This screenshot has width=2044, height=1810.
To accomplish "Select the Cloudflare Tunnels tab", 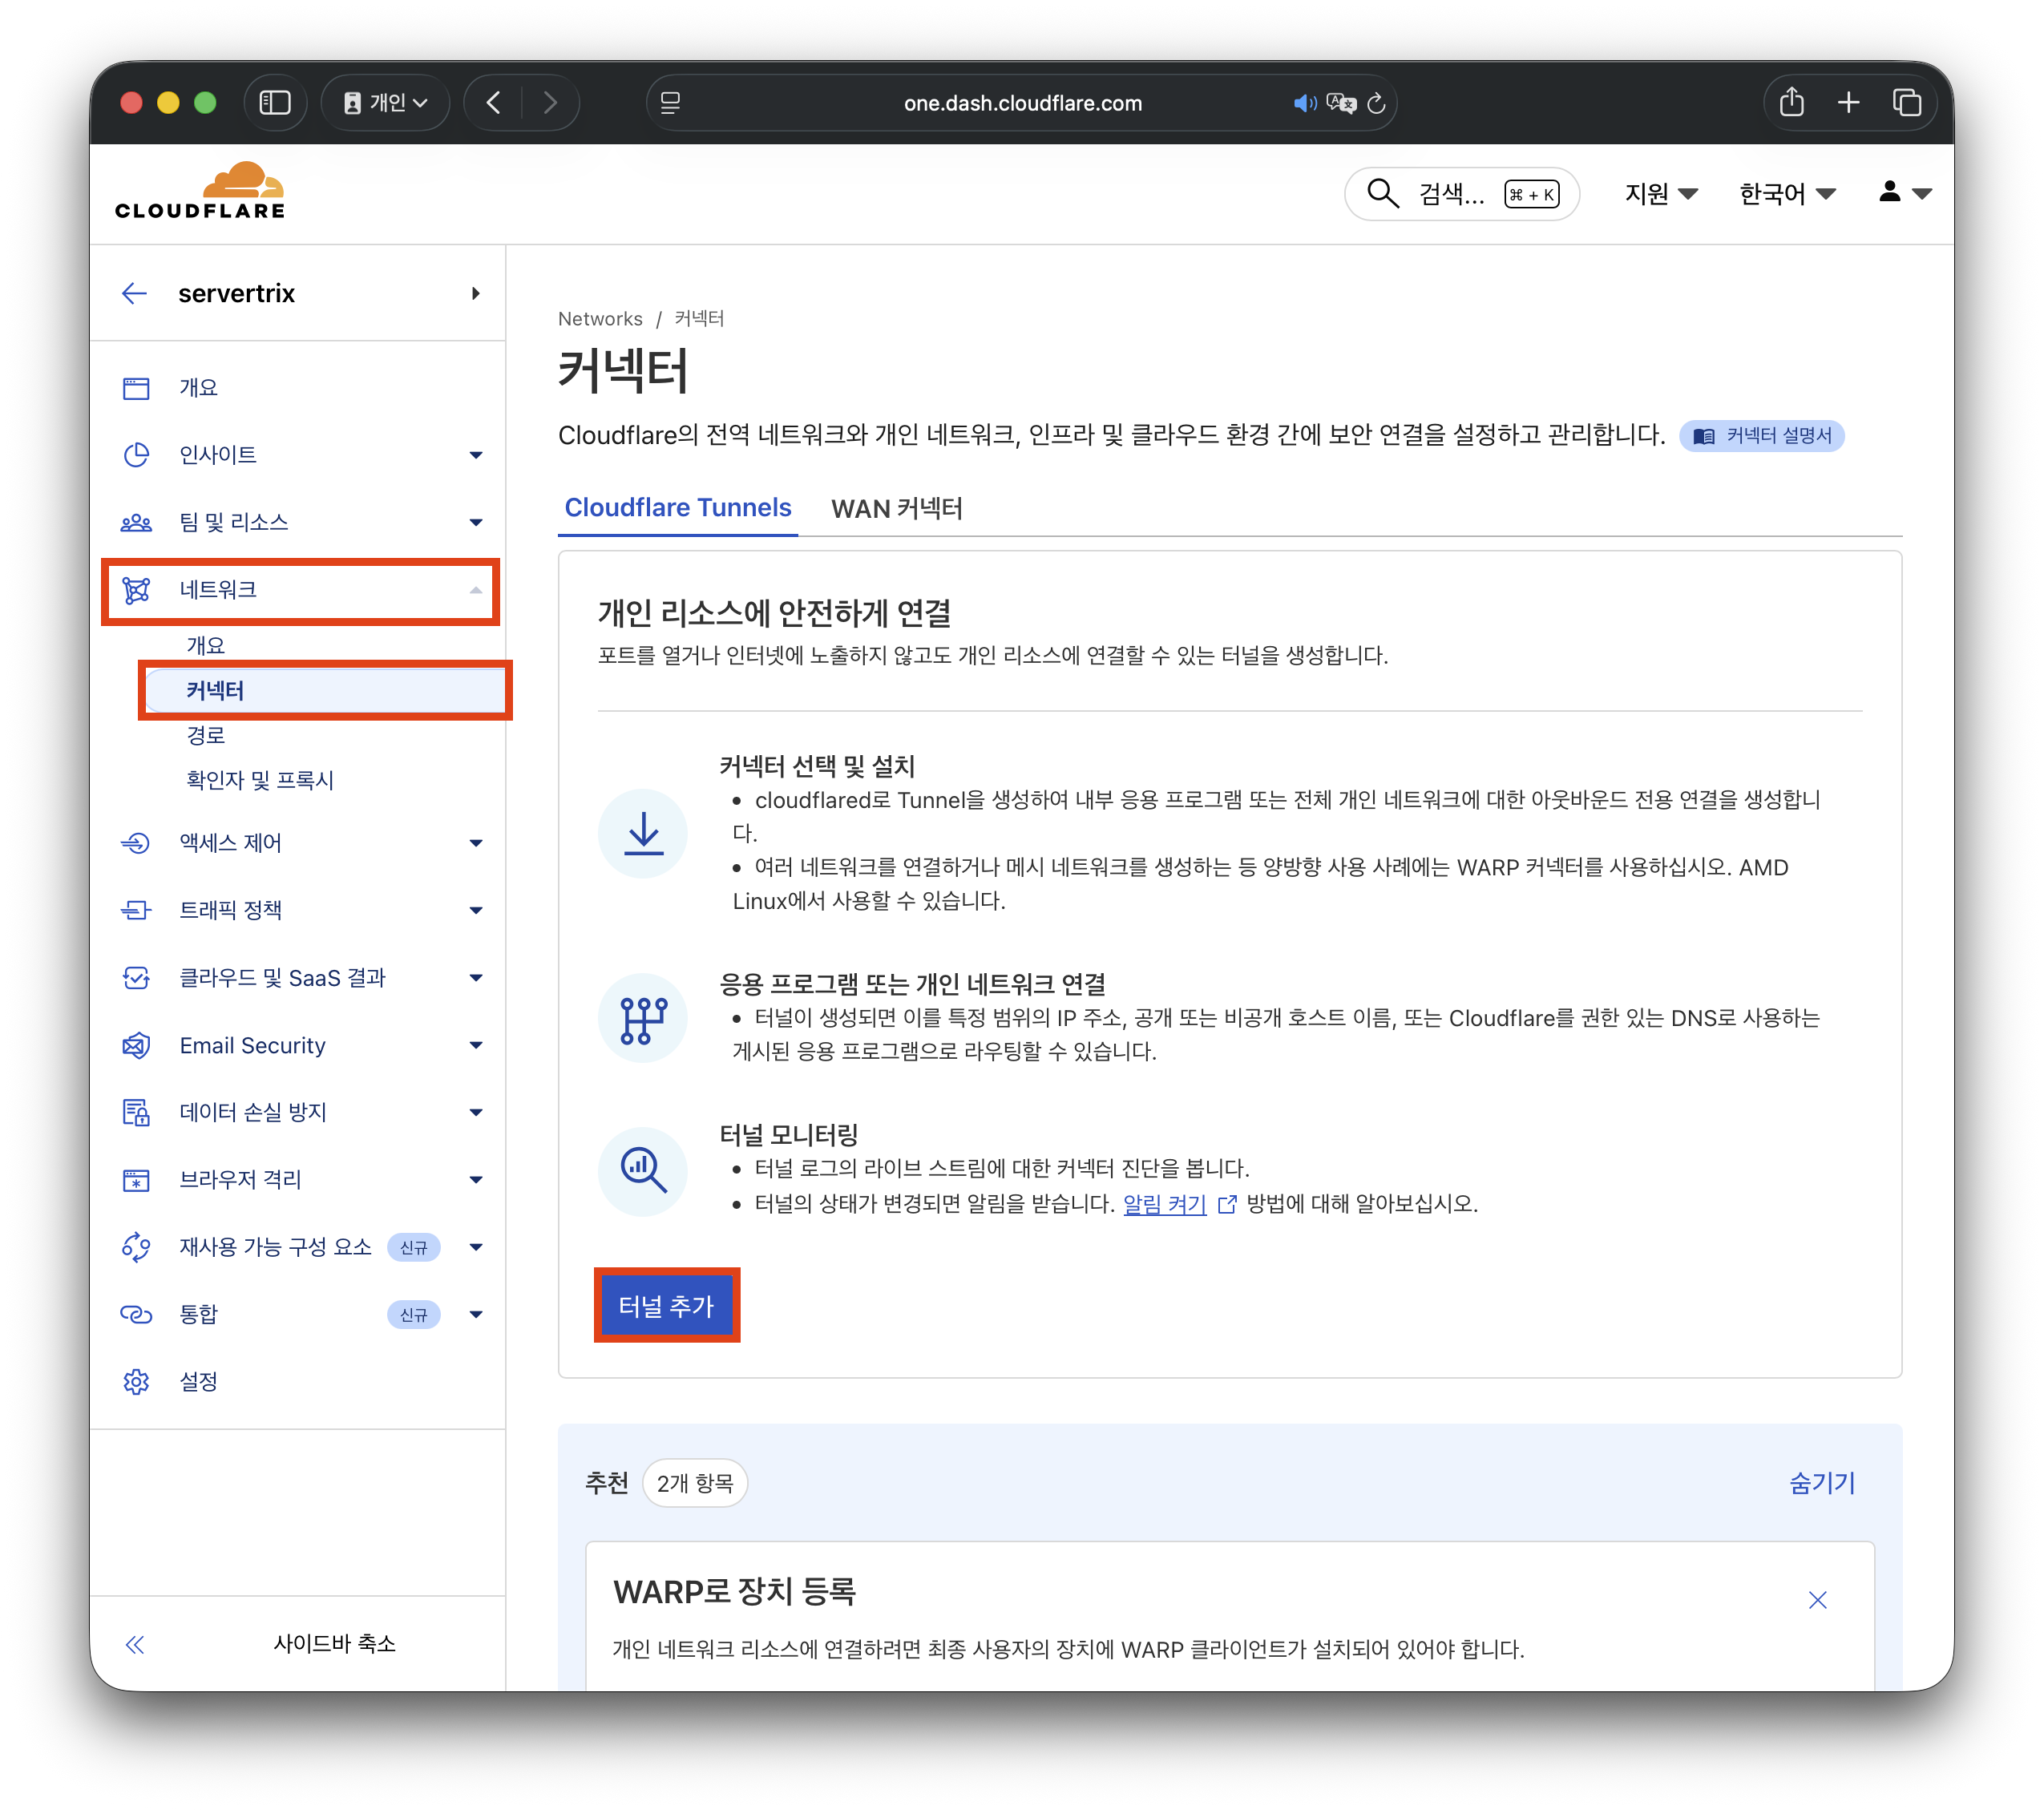I will point(678,508).
